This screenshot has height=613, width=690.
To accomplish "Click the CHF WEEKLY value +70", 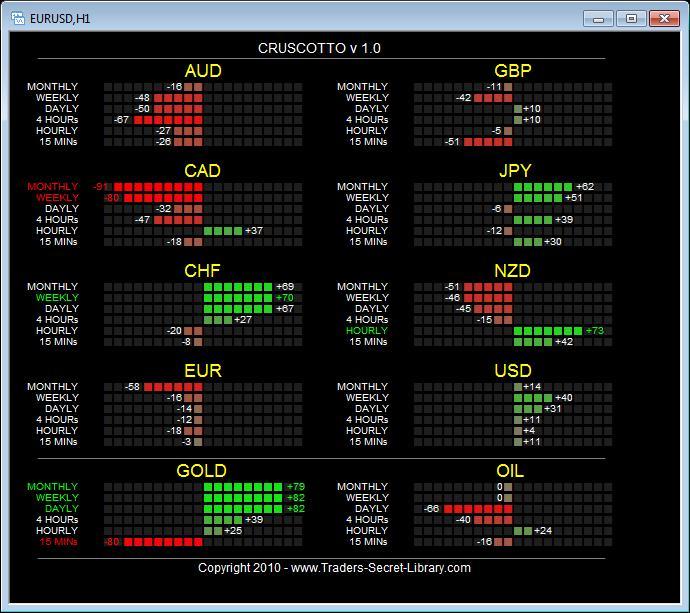I will 285,297.
